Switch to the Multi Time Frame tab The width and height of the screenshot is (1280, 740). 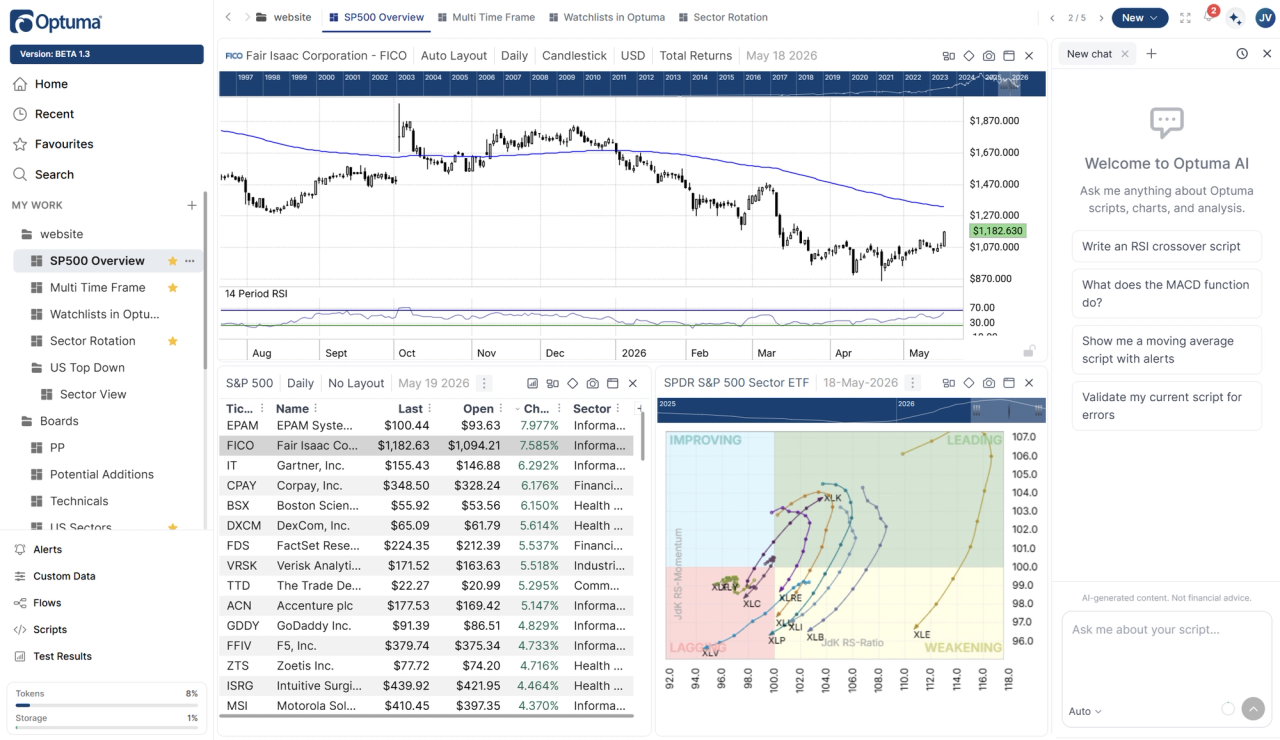486,17
